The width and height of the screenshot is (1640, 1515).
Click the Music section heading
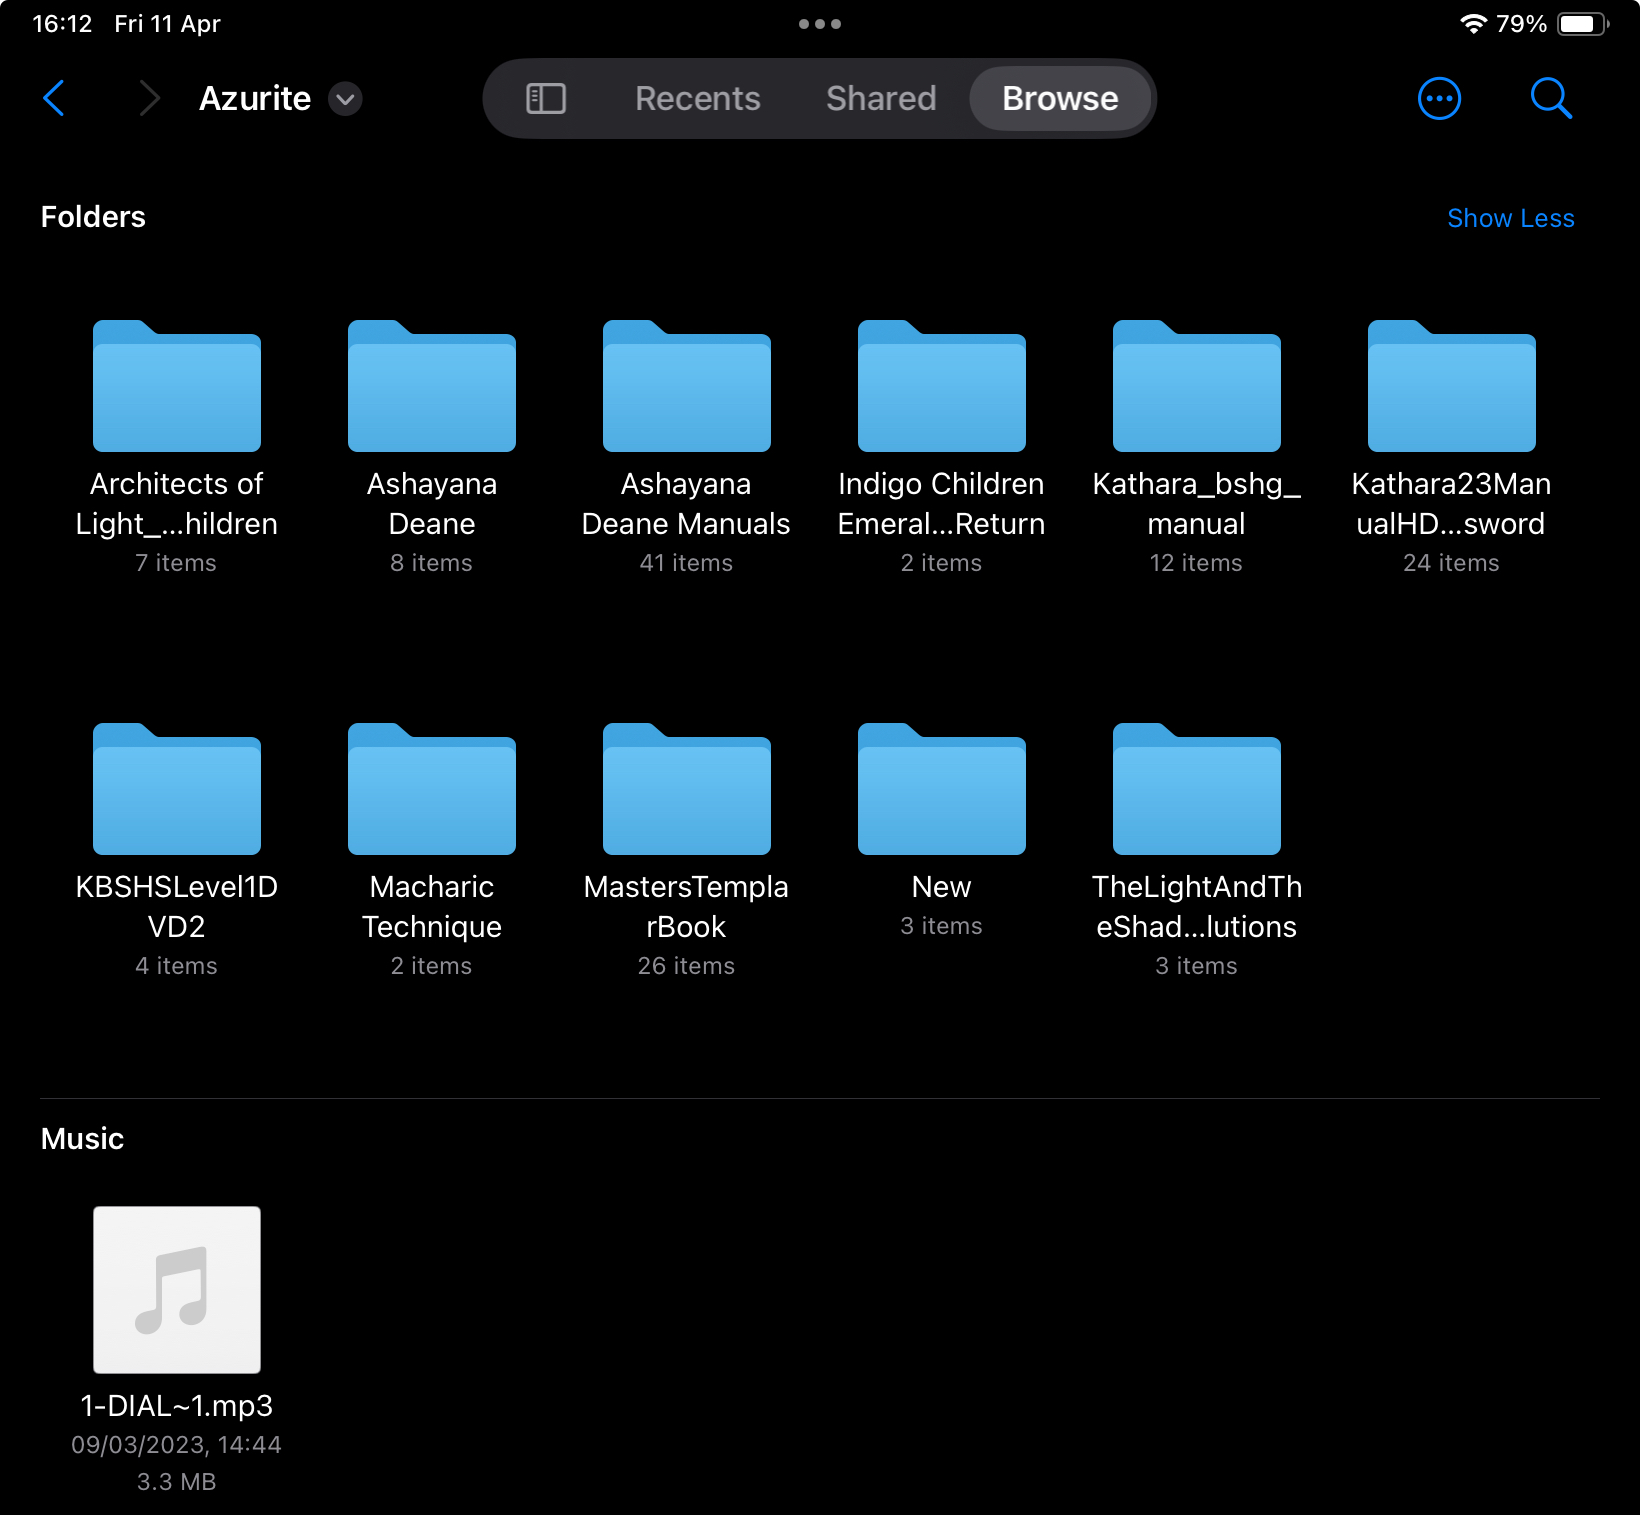82,1139
